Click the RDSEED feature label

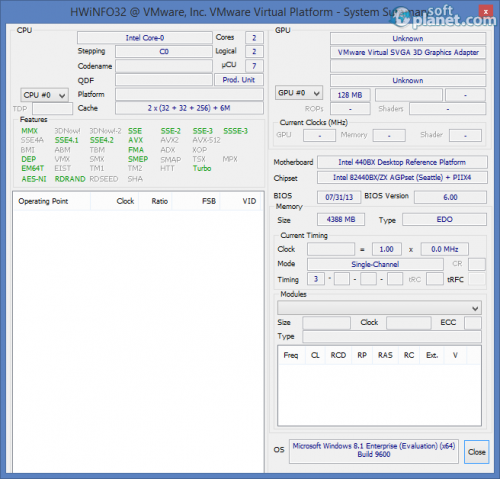pyautogui.click(x=104, y=179)
